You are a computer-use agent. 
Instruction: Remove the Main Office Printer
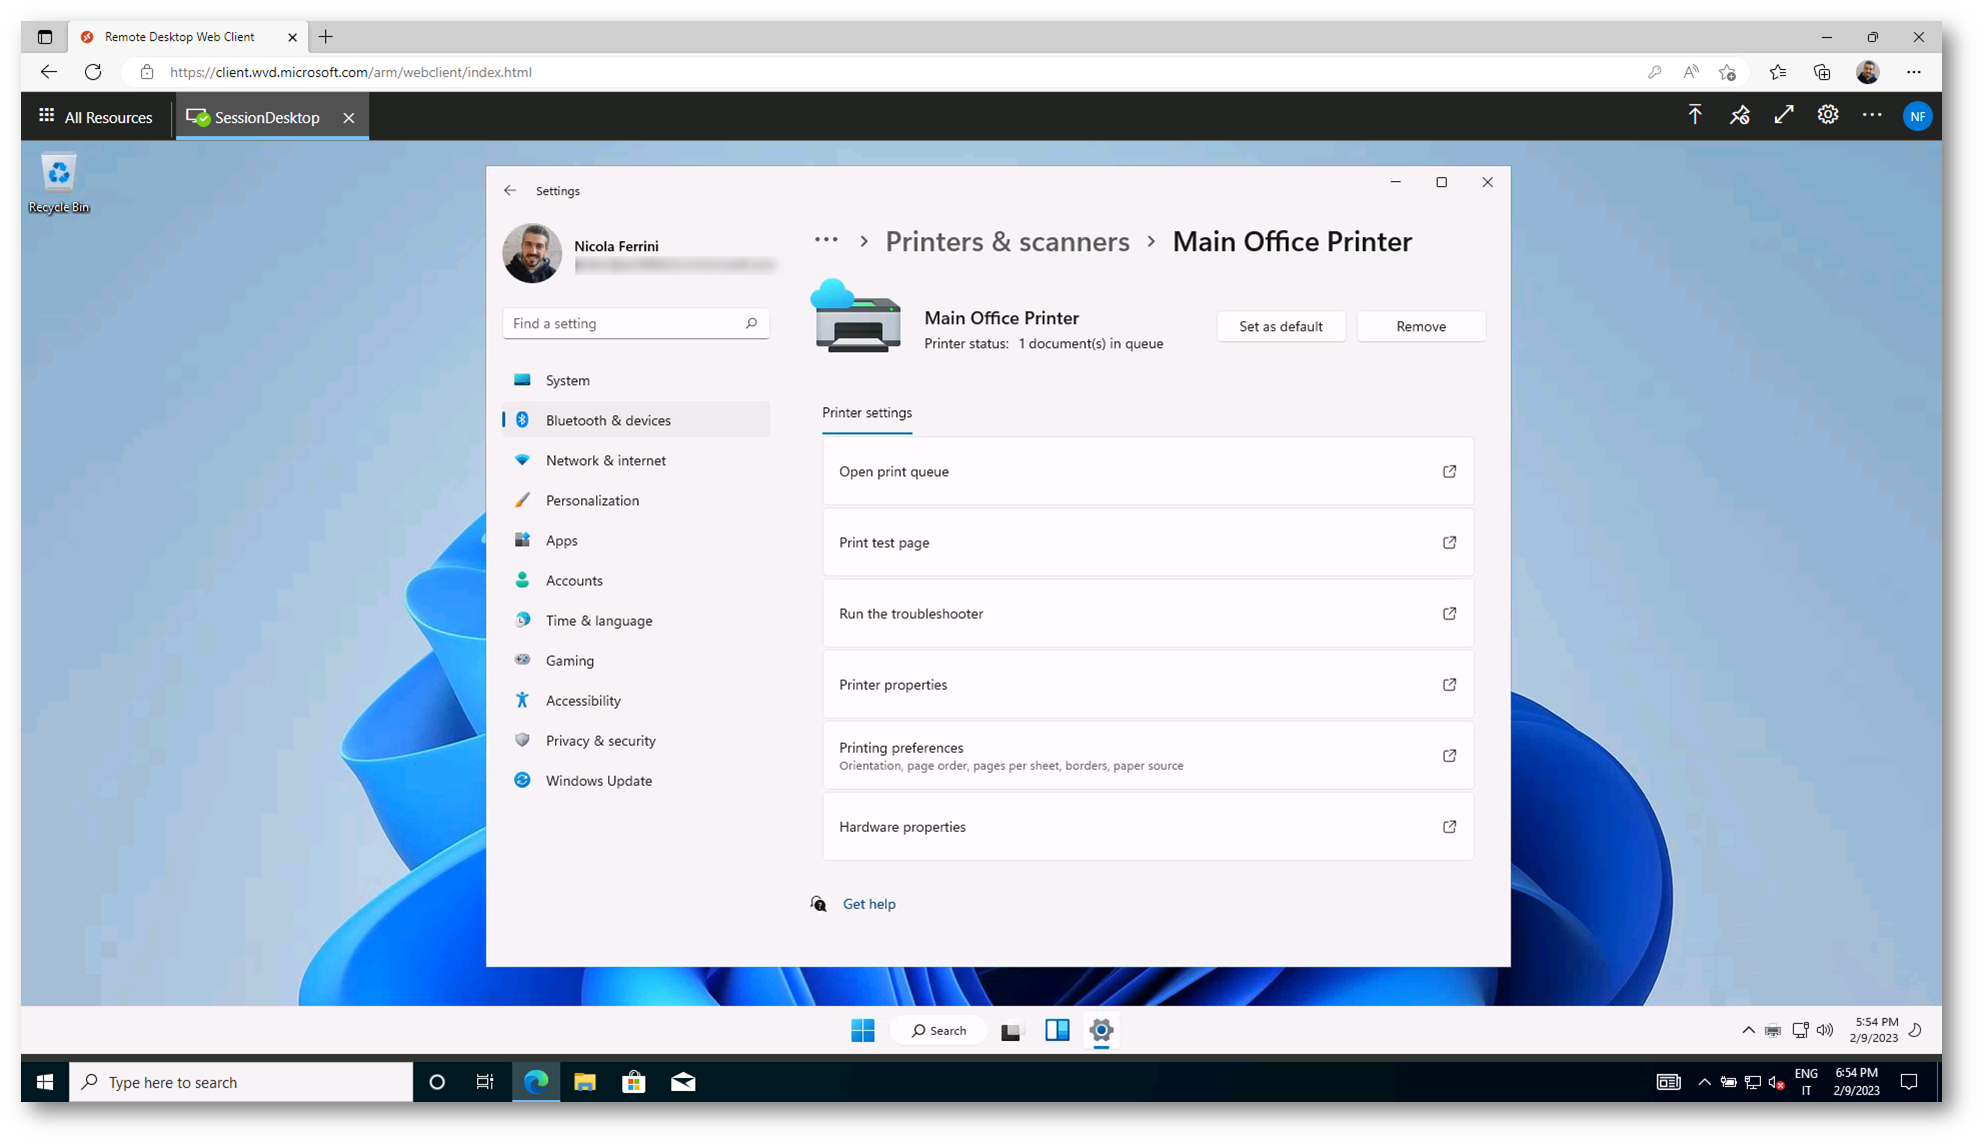coord(1420,326)
